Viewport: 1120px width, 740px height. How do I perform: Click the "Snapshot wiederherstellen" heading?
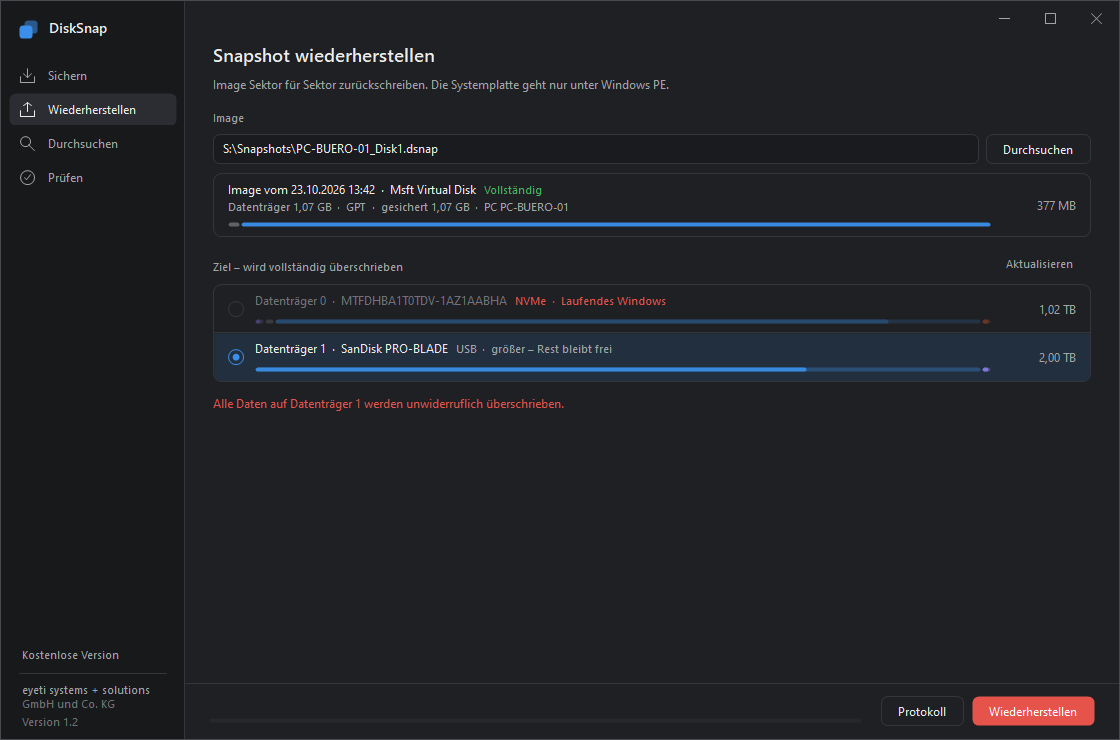point(324,56)
